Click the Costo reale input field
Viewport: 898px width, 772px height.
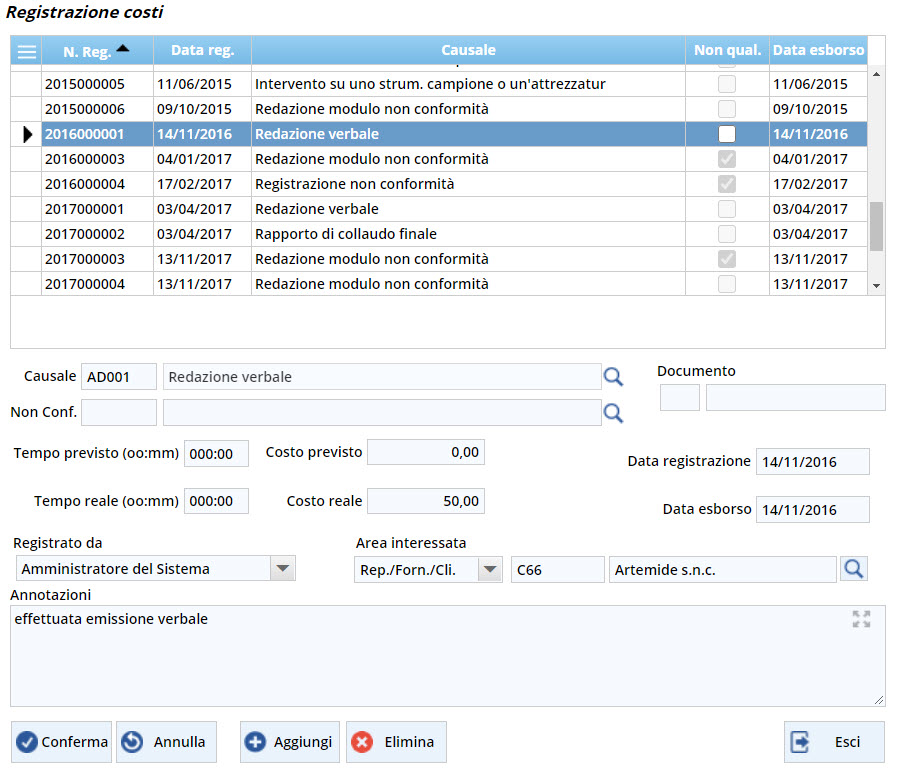(426, 501)
